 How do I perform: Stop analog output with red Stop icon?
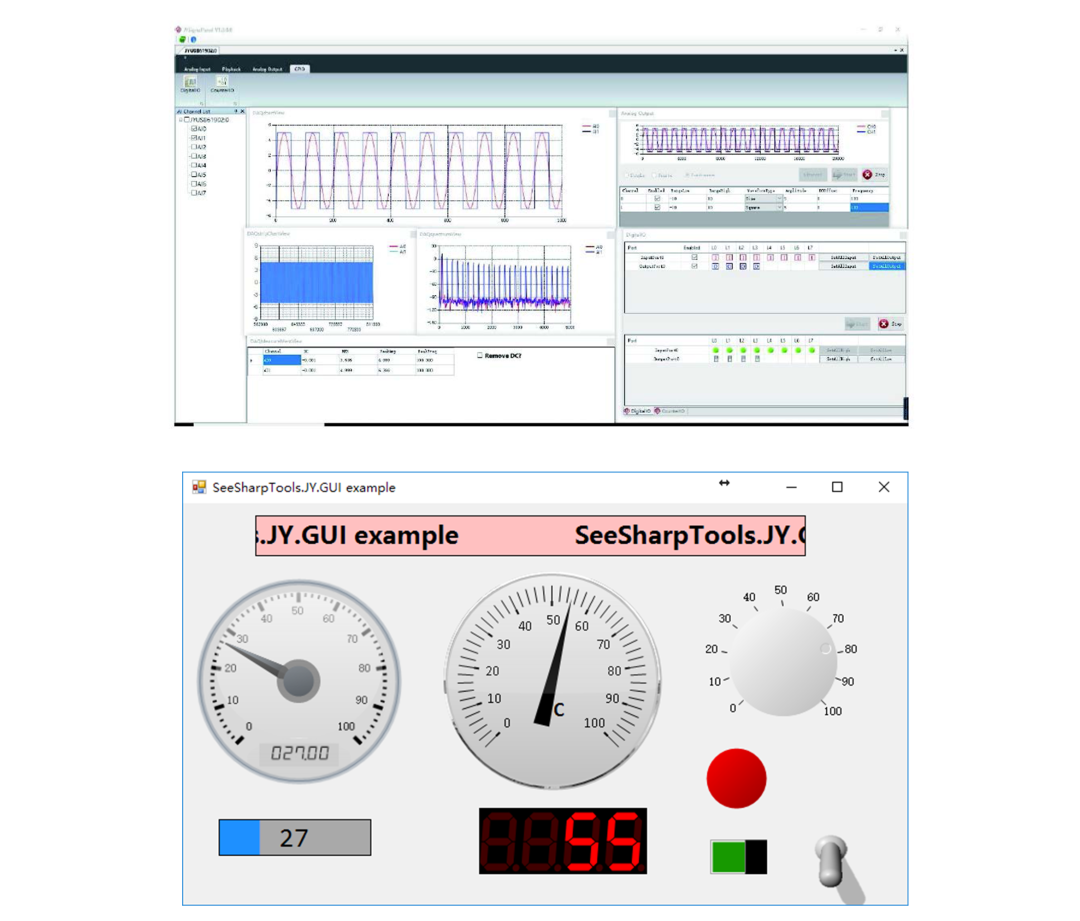pyautogui.click(x=867, y=174)
